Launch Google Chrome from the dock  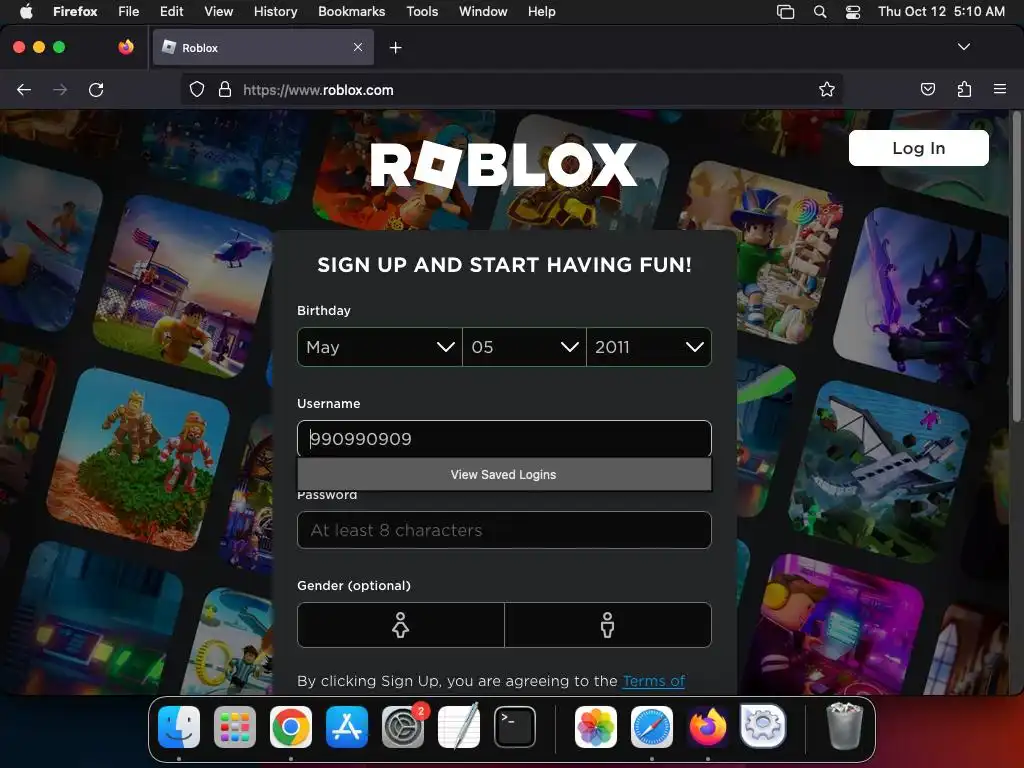pos(291,726)
